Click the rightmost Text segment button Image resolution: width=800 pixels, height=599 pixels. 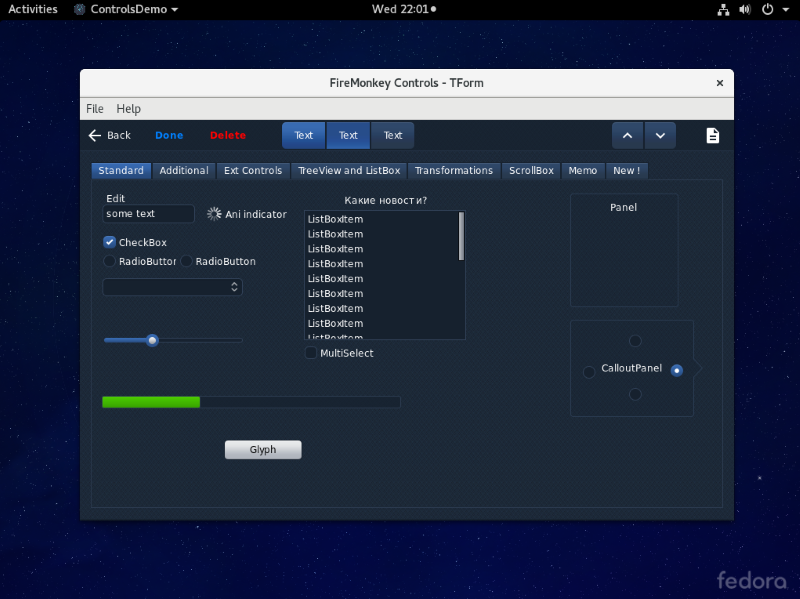[x=393, y=136]
